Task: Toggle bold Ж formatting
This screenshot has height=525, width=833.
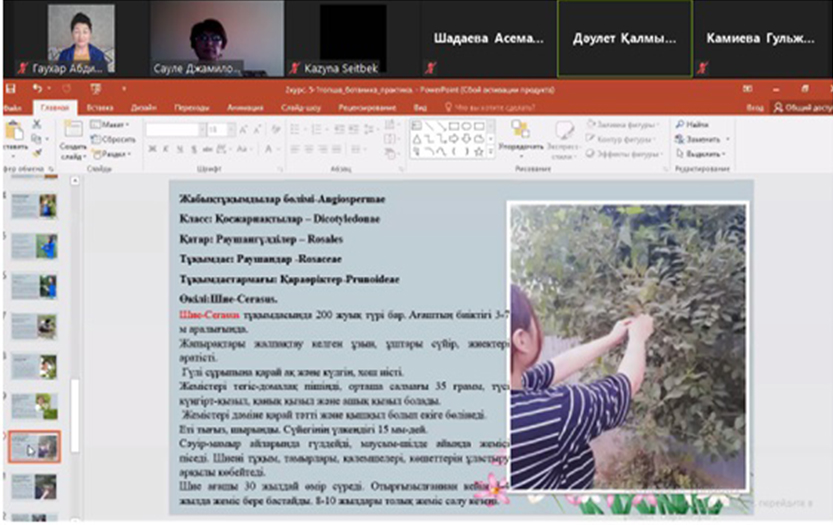Action: click(152, 149)
